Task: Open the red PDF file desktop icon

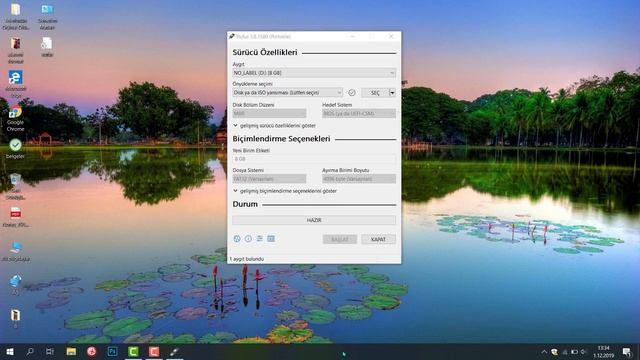Action: click(x=16, y=217)
